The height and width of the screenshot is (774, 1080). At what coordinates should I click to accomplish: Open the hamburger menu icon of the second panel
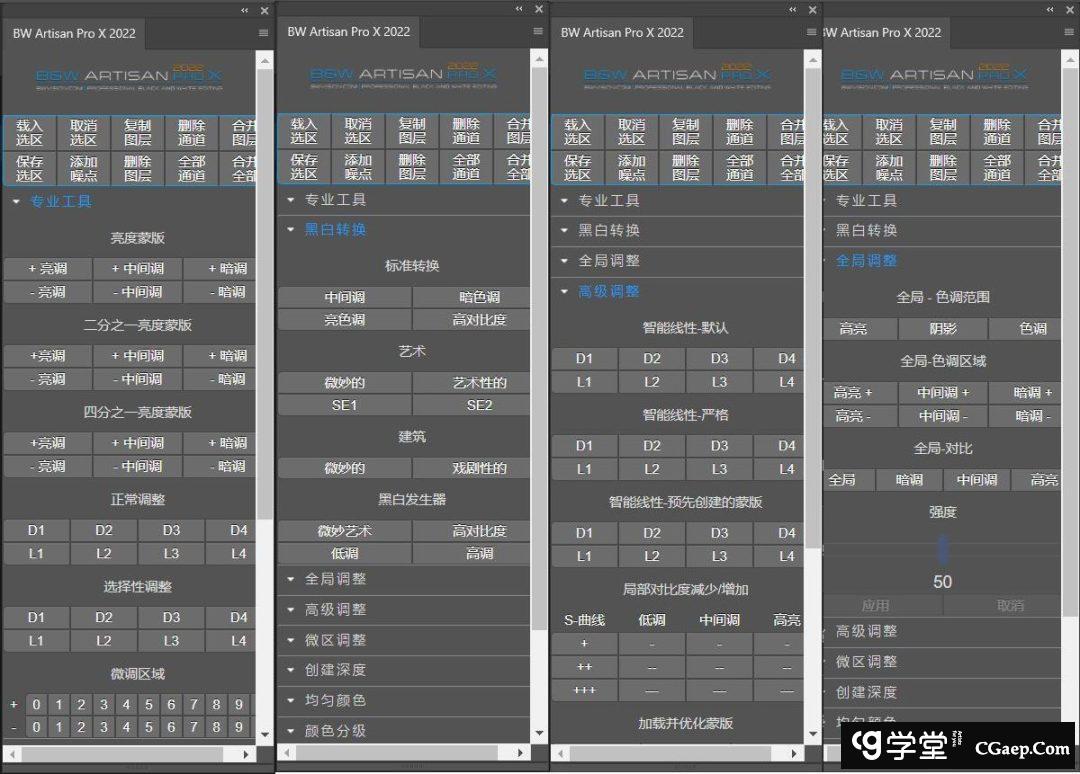click(538, 33)
